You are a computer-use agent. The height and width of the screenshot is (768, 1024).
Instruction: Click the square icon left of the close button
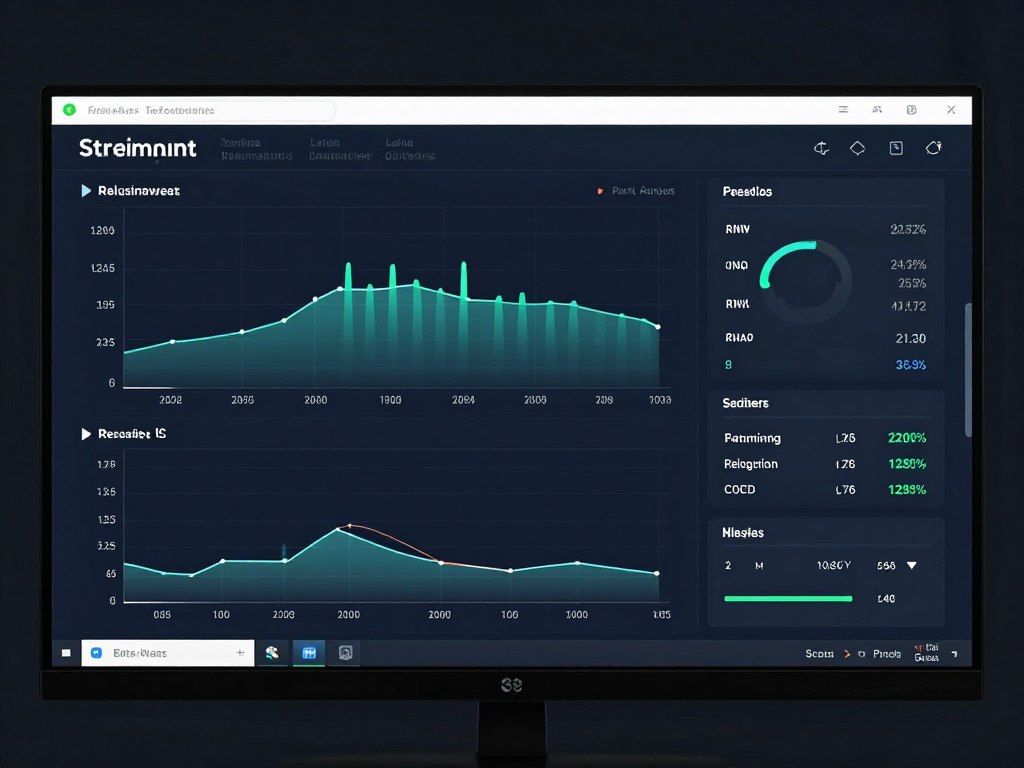pos(912,110)
